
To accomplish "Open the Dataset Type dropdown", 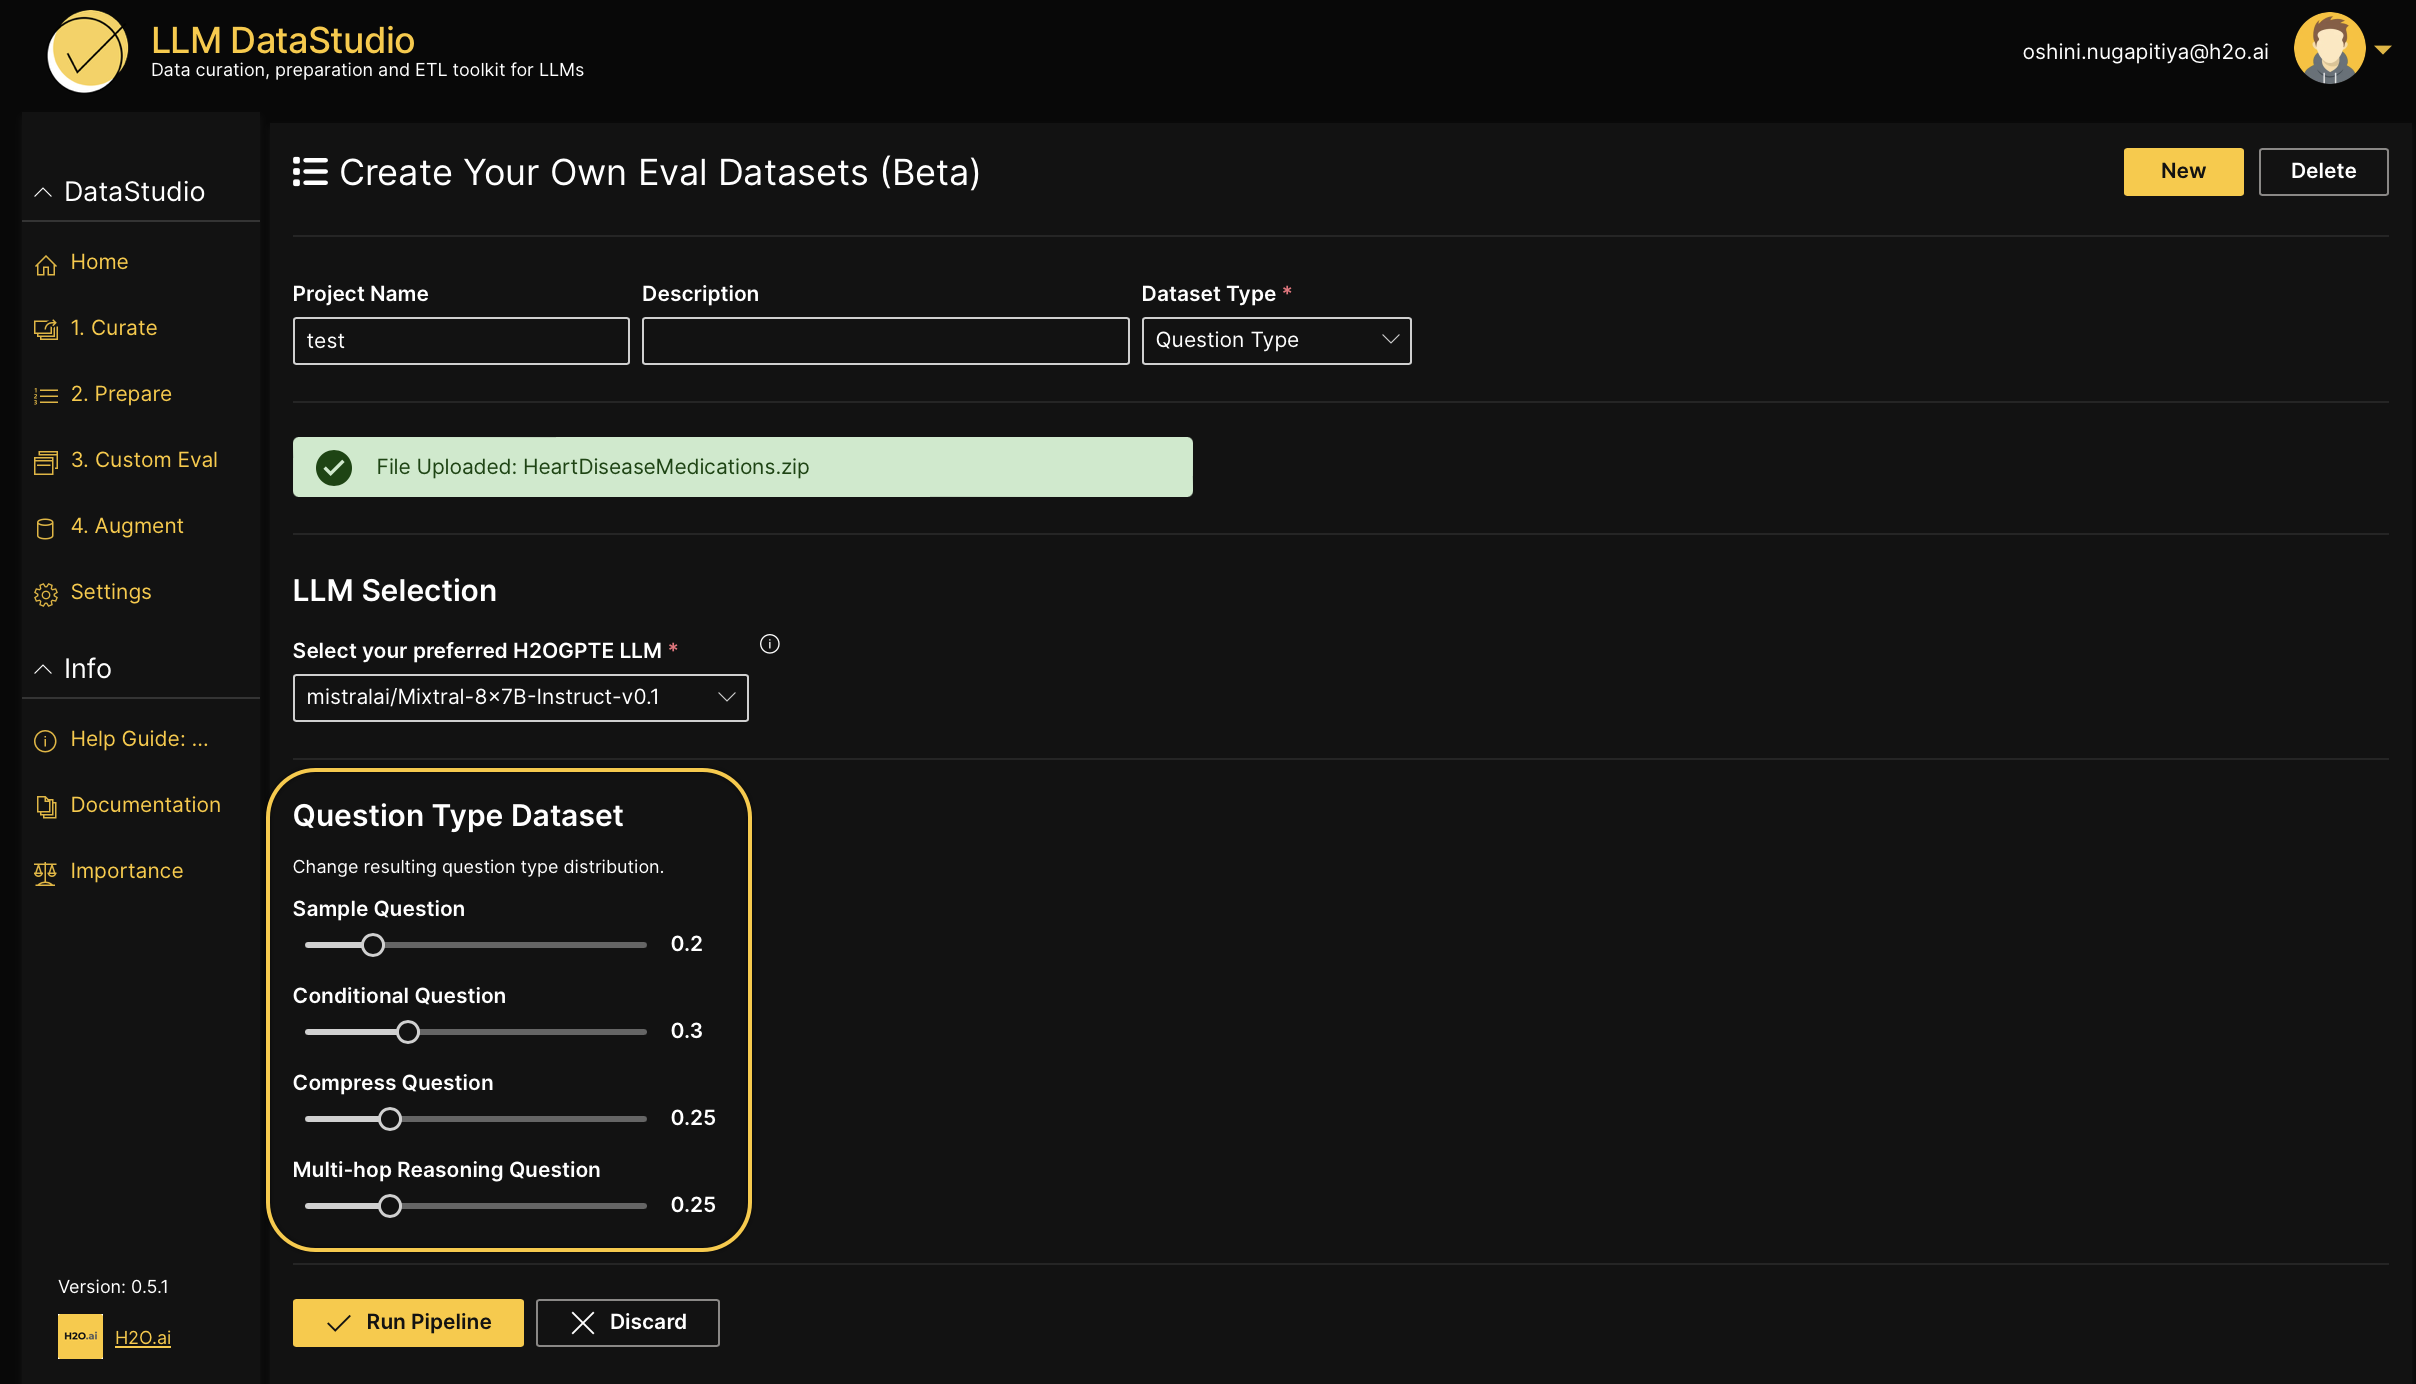I will click(x=1276, y=341).
